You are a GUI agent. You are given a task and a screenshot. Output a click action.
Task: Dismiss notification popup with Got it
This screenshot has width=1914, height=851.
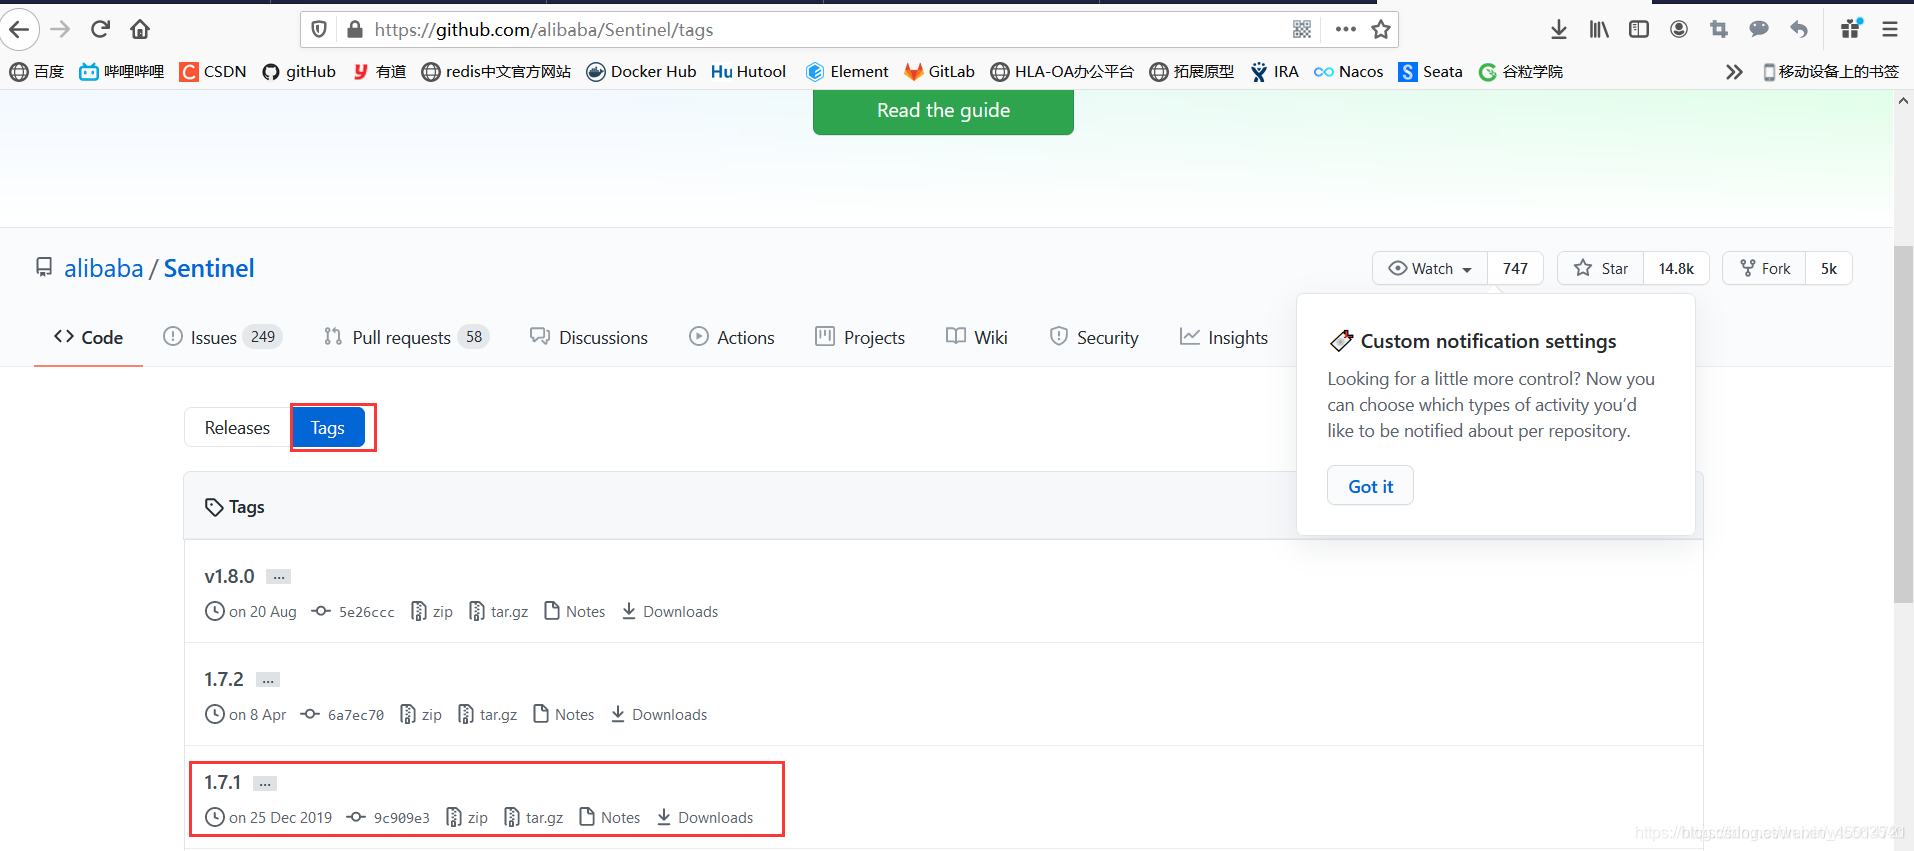point(1370,486)
